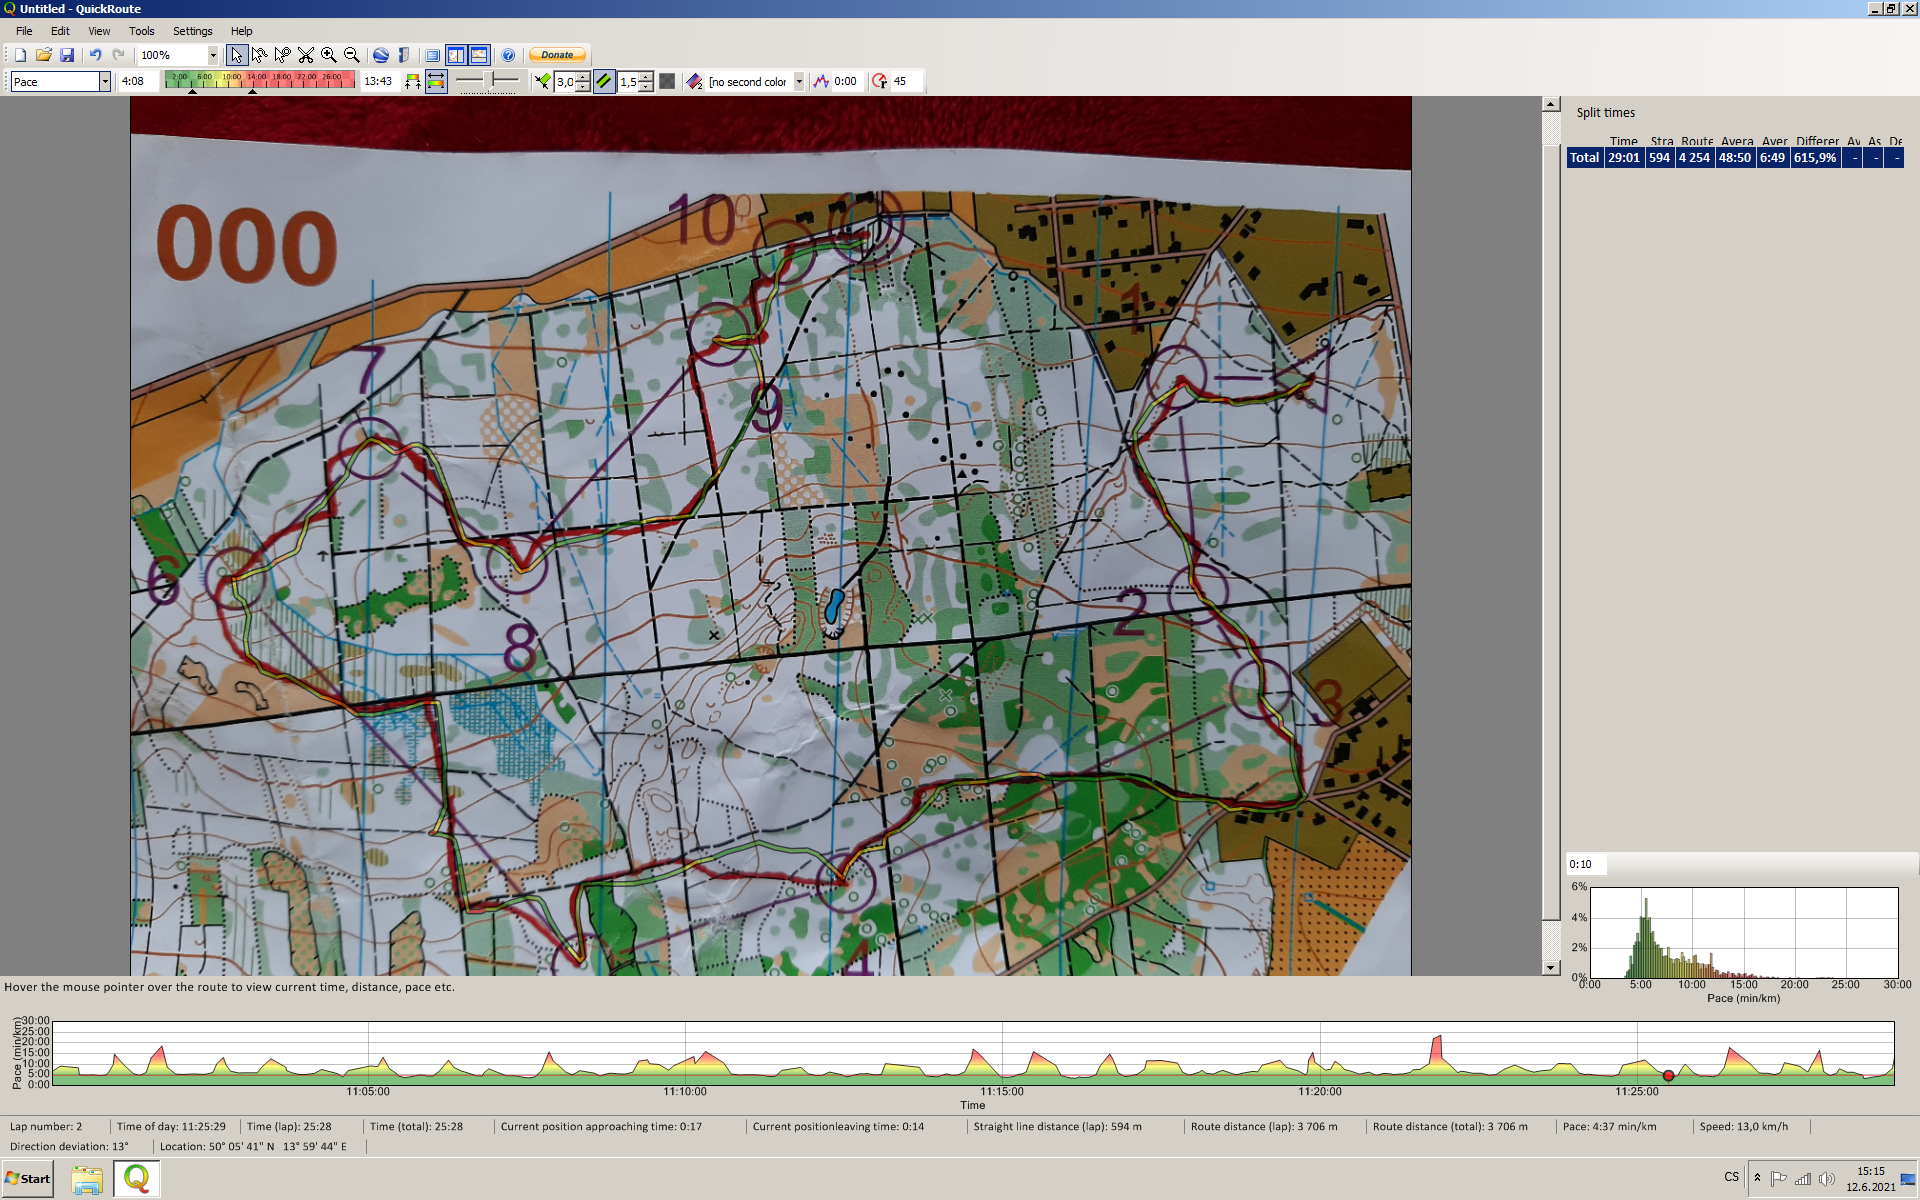The width and height of the screenshot is (1920, 1200).
Task: Click the dark mask color swatch
Action: 667,82
